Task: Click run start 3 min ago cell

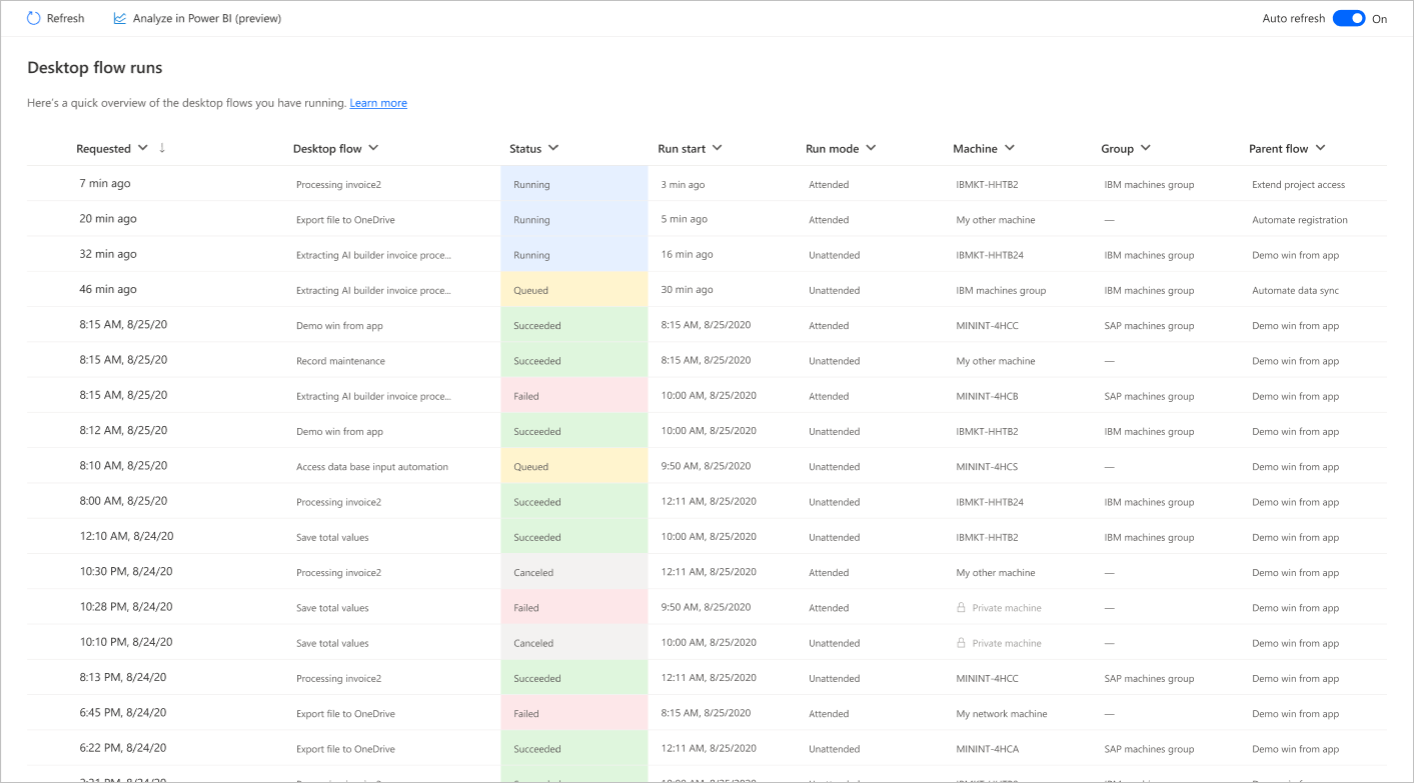Action: (682, 185)
